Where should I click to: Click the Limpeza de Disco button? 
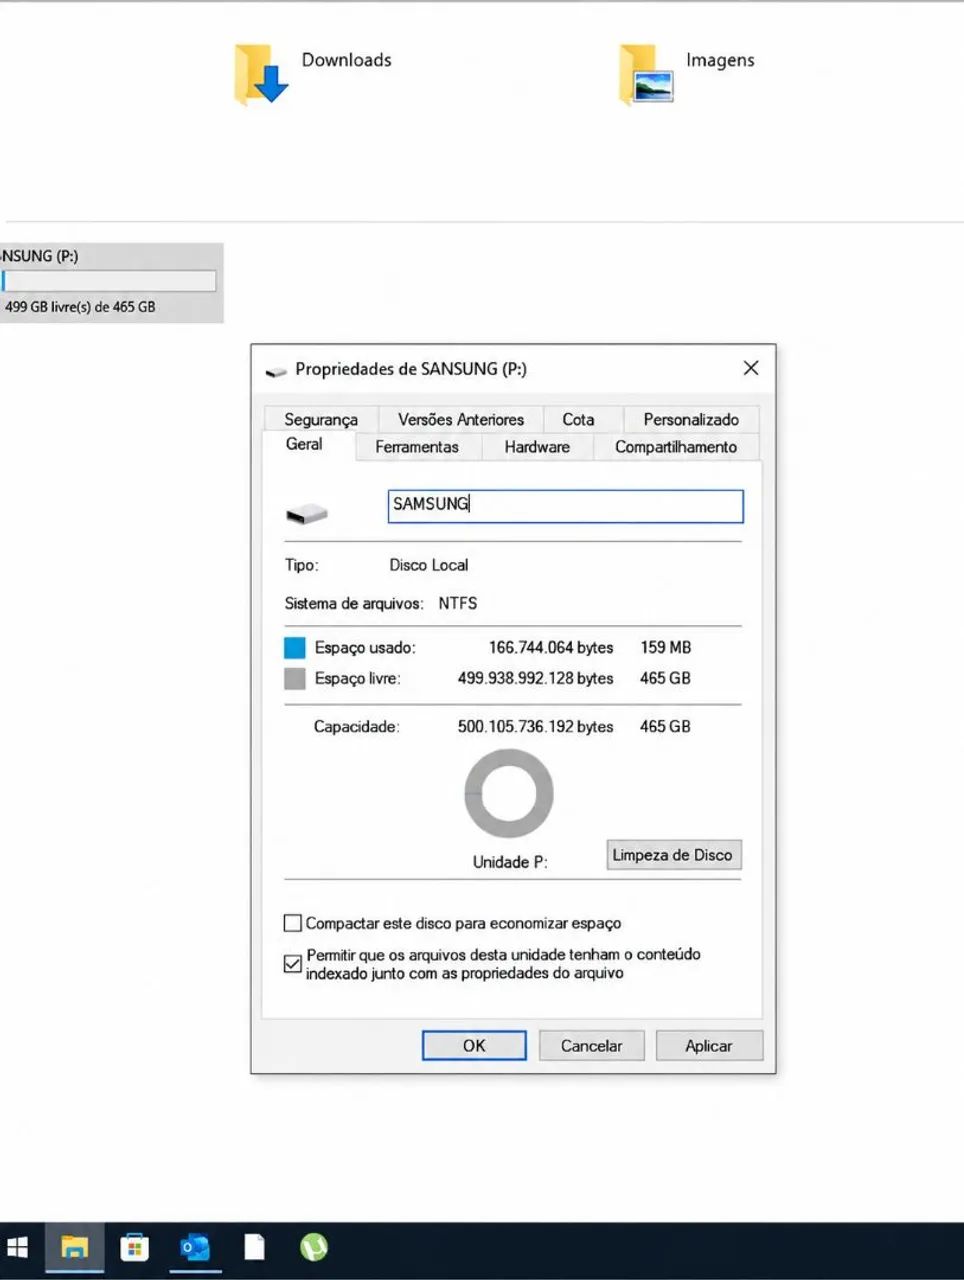tap(674, 855)
